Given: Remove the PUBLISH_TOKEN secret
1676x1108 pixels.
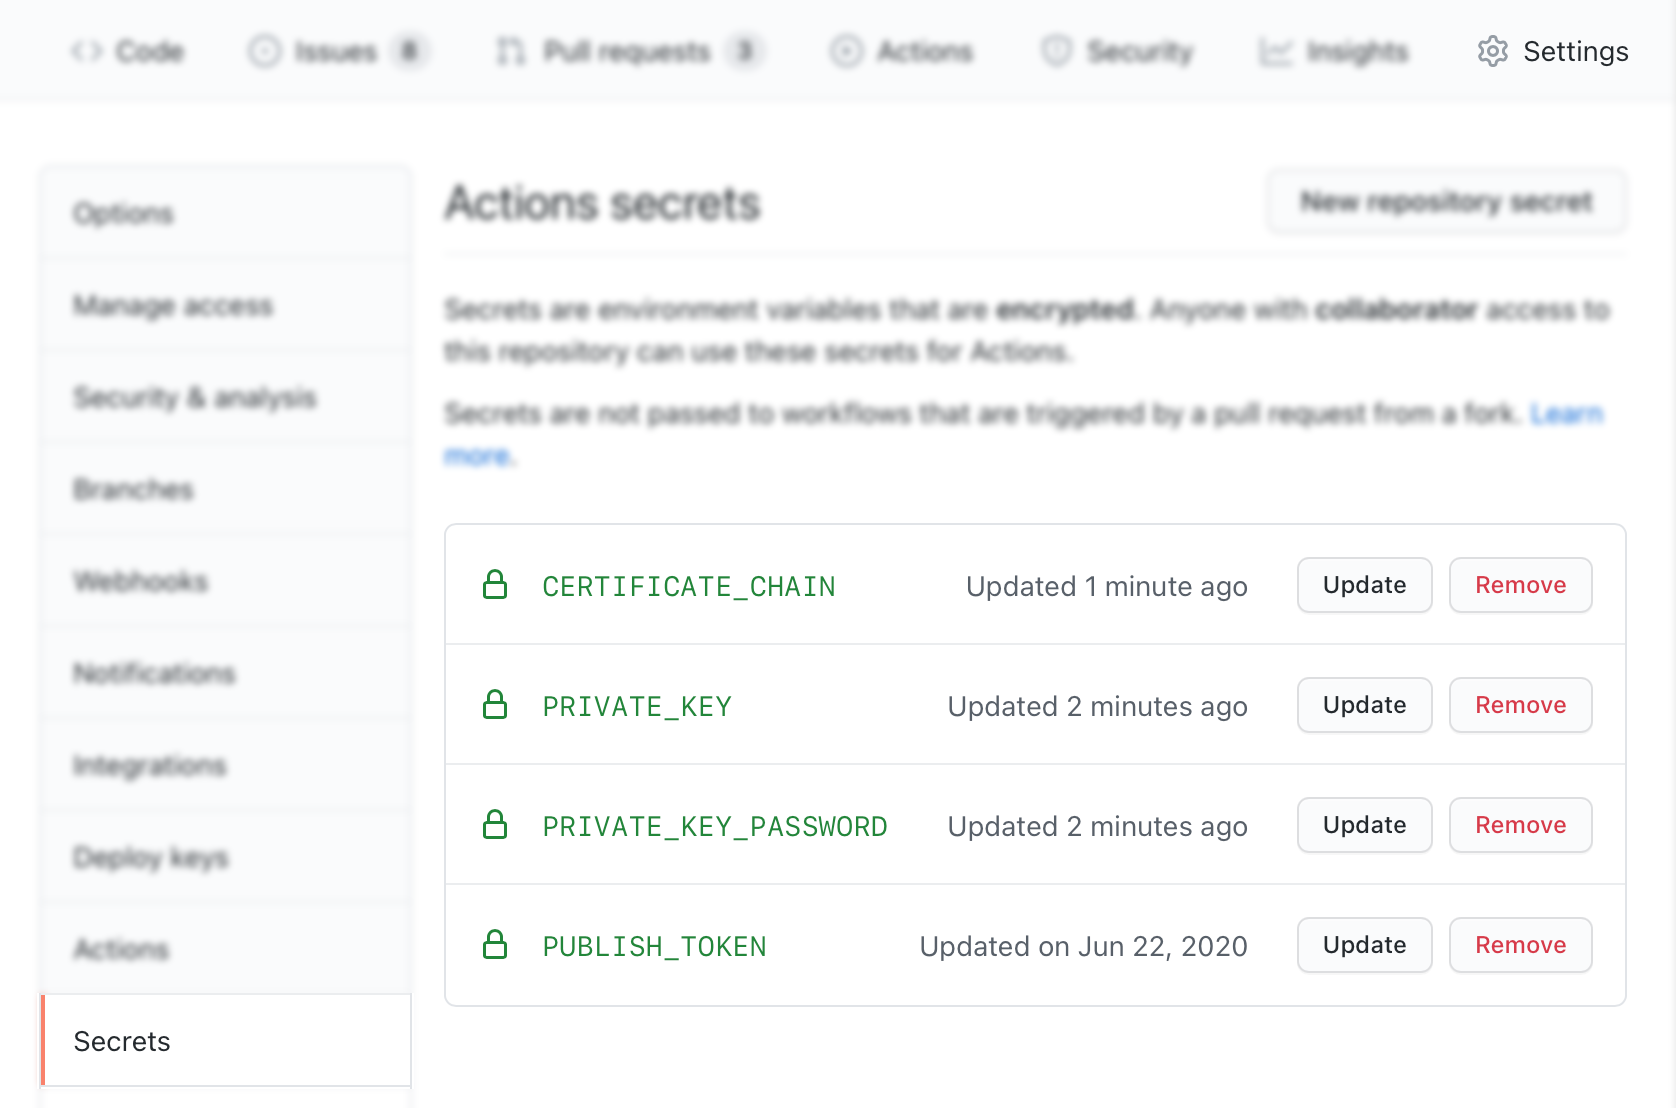Looking at the screenshot, I should (1520, 944).
